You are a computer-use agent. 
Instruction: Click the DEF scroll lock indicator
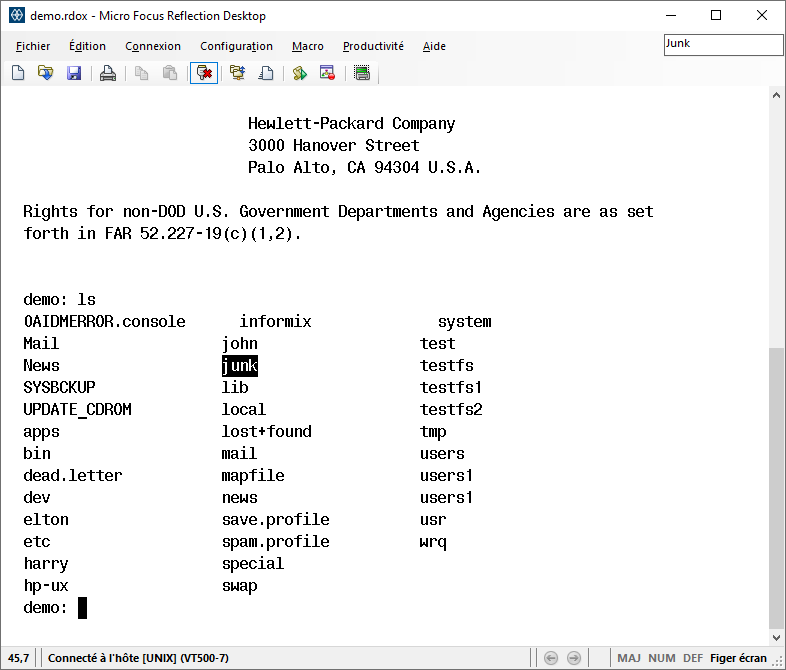pos(693,658)
